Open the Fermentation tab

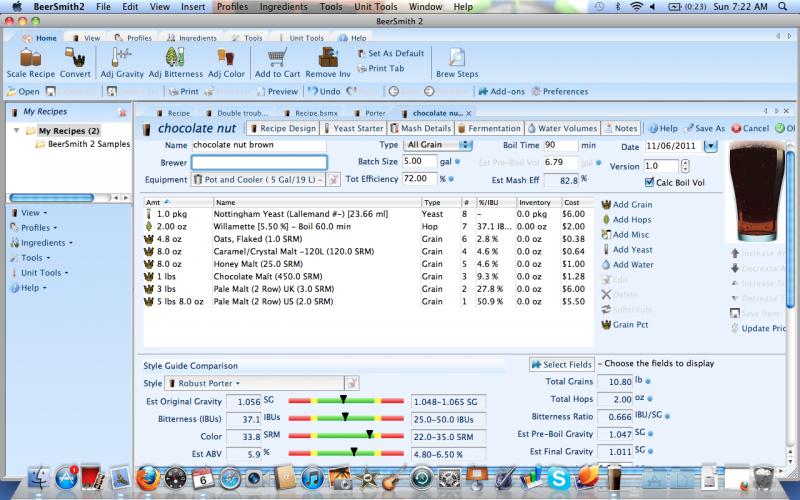(489, 129)
